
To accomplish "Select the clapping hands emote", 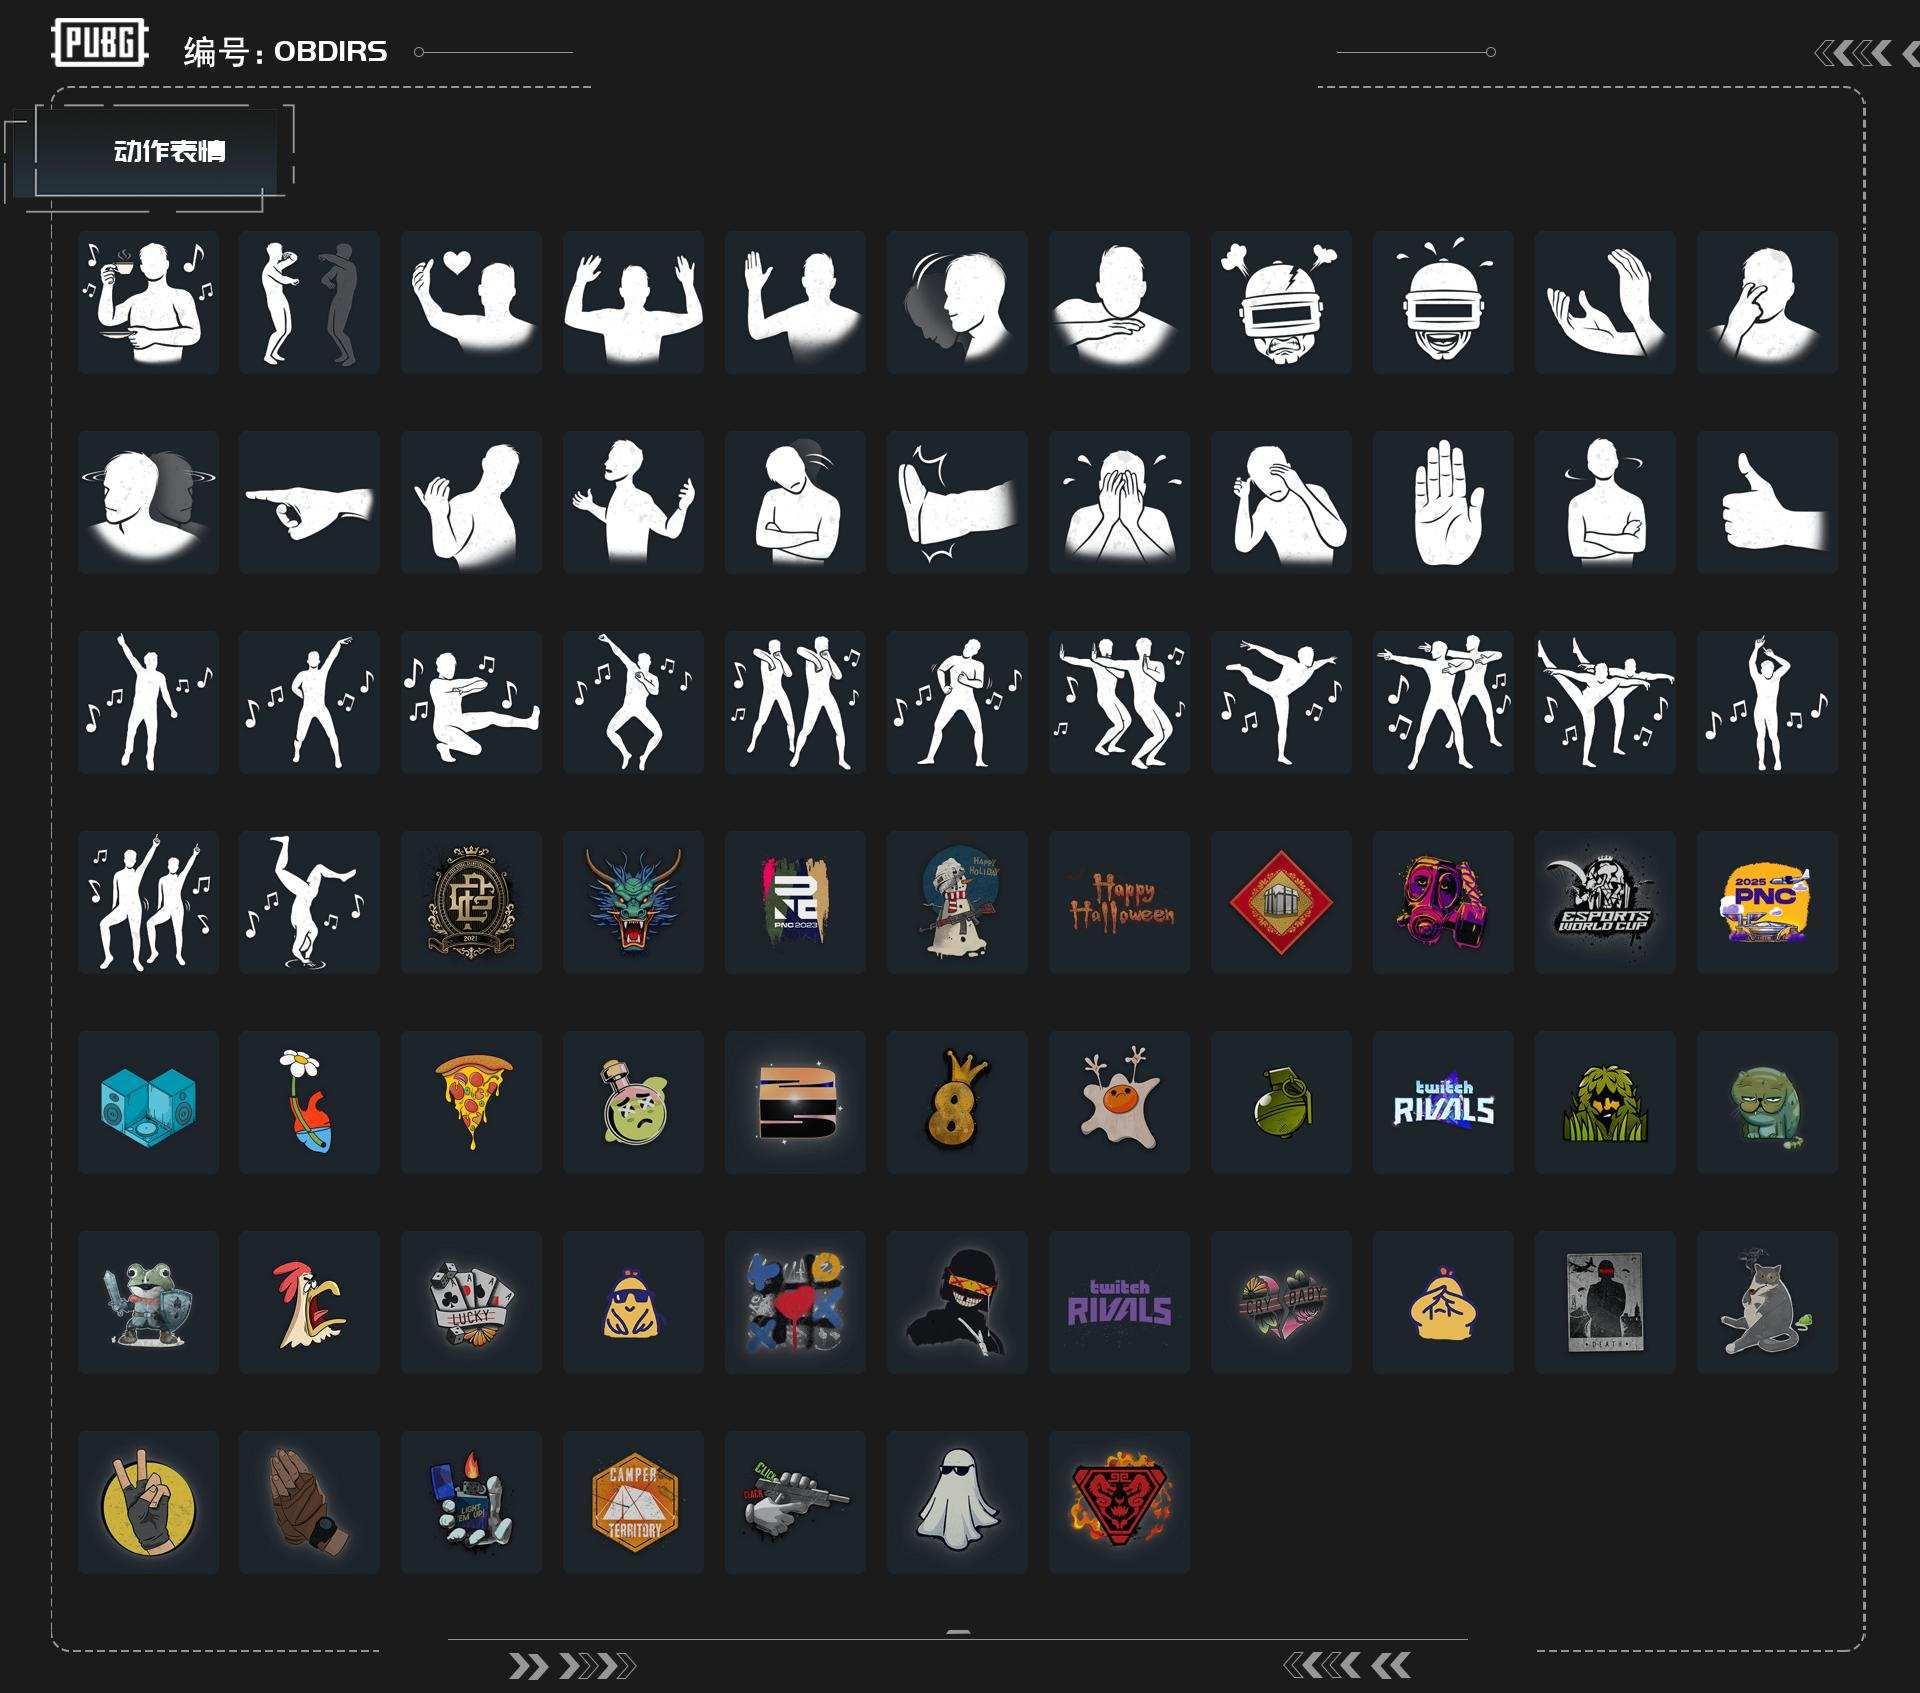I will 1604,302.
